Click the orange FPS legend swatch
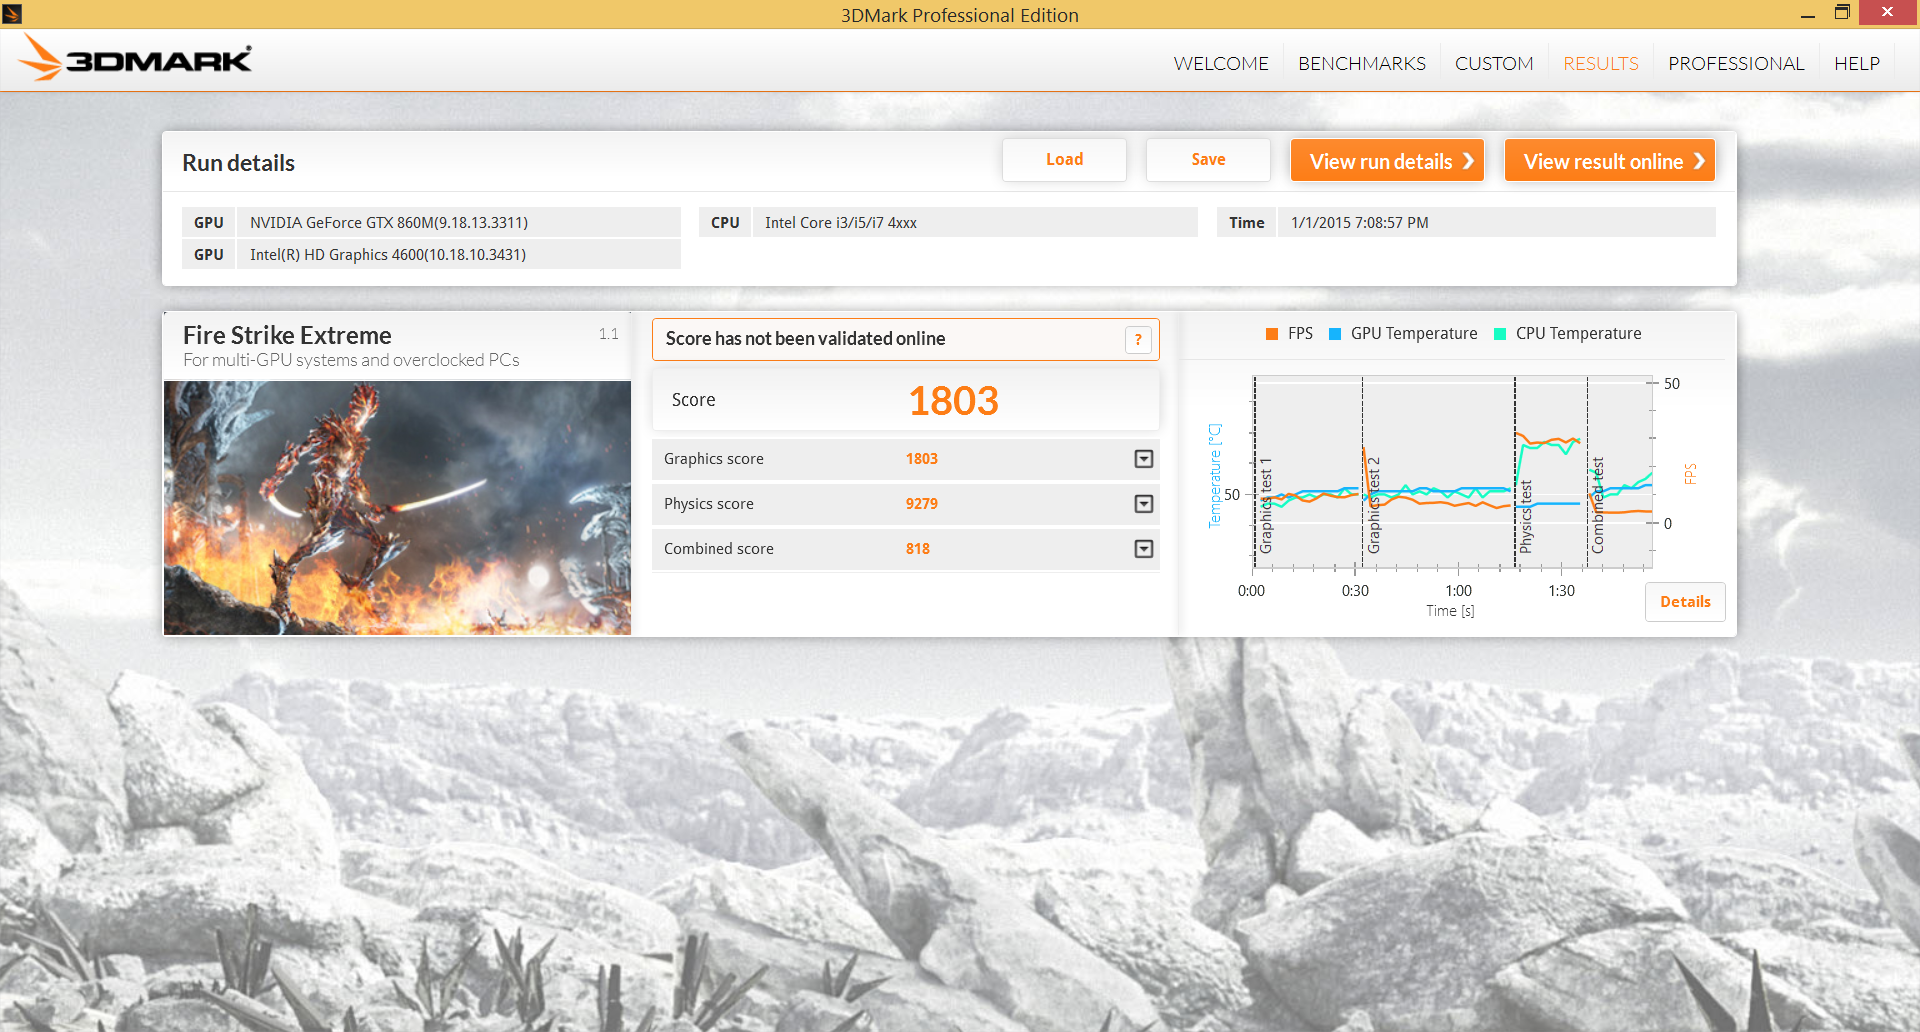1920x1032 pixels. [x=1272, y=334]
